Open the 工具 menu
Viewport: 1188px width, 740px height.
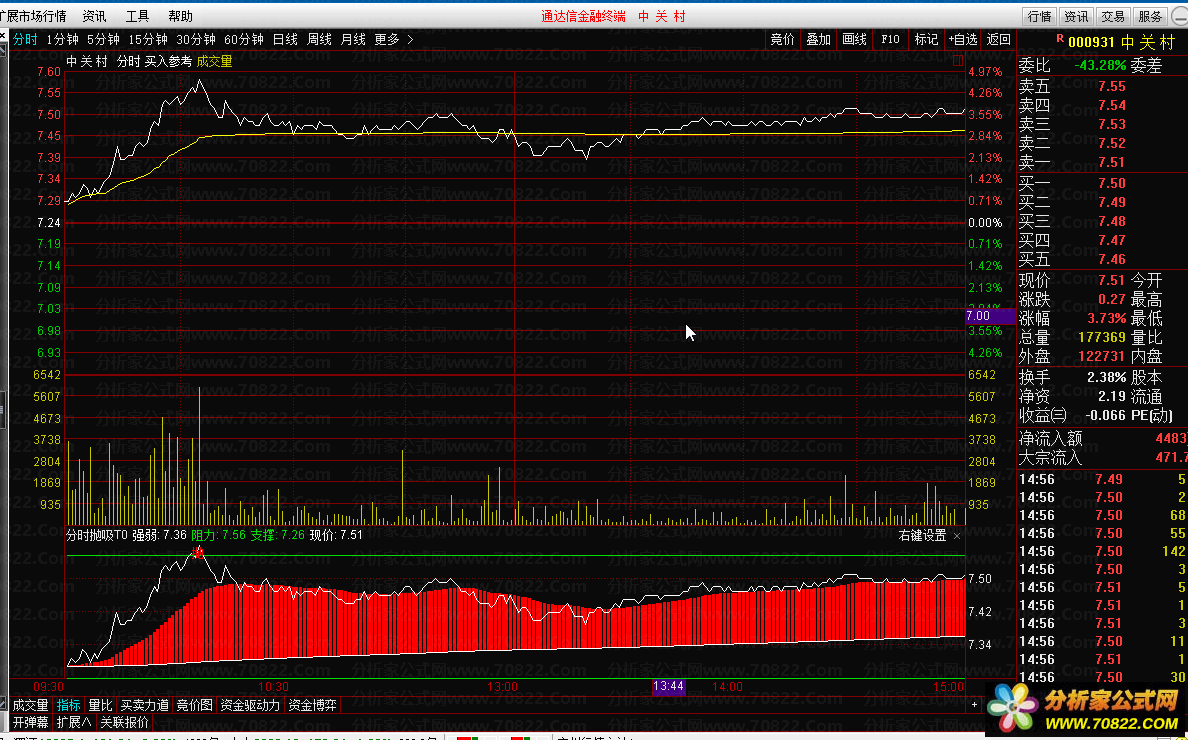point(137,16)
